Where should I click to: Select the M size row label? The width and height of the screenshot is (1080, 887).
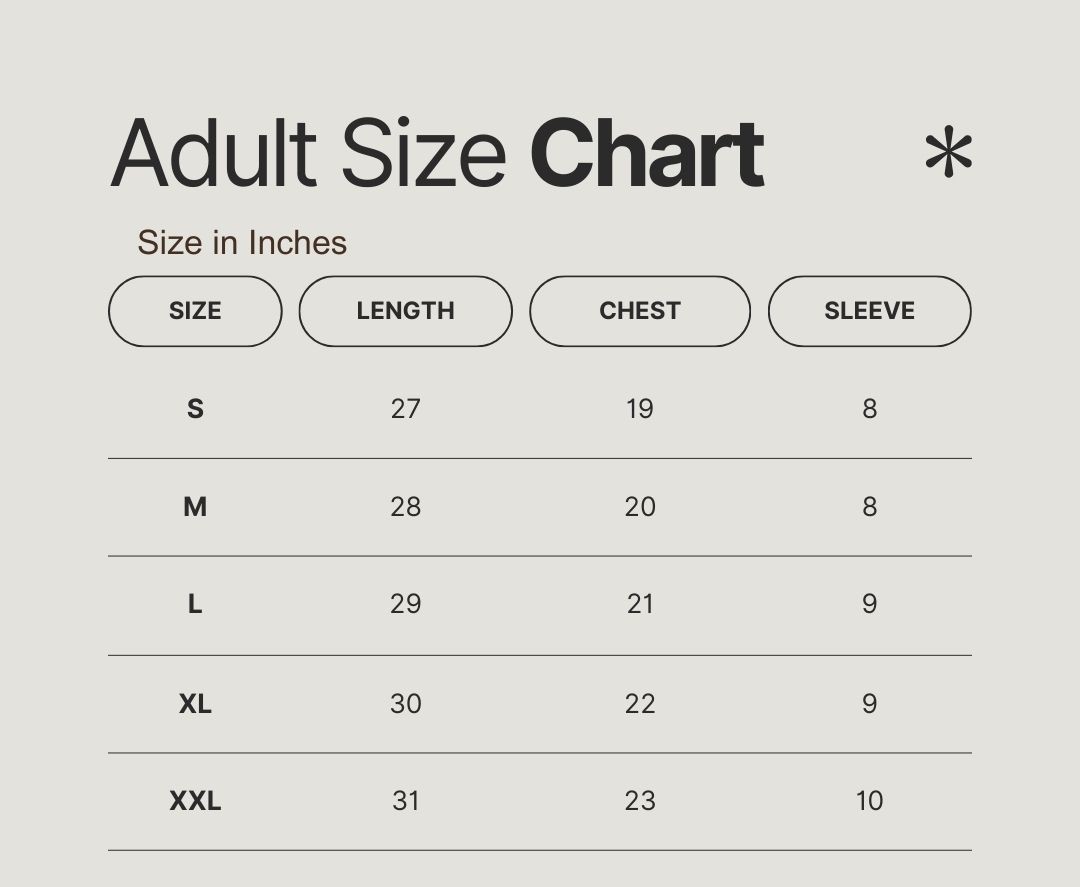click(x=195, y=507)
